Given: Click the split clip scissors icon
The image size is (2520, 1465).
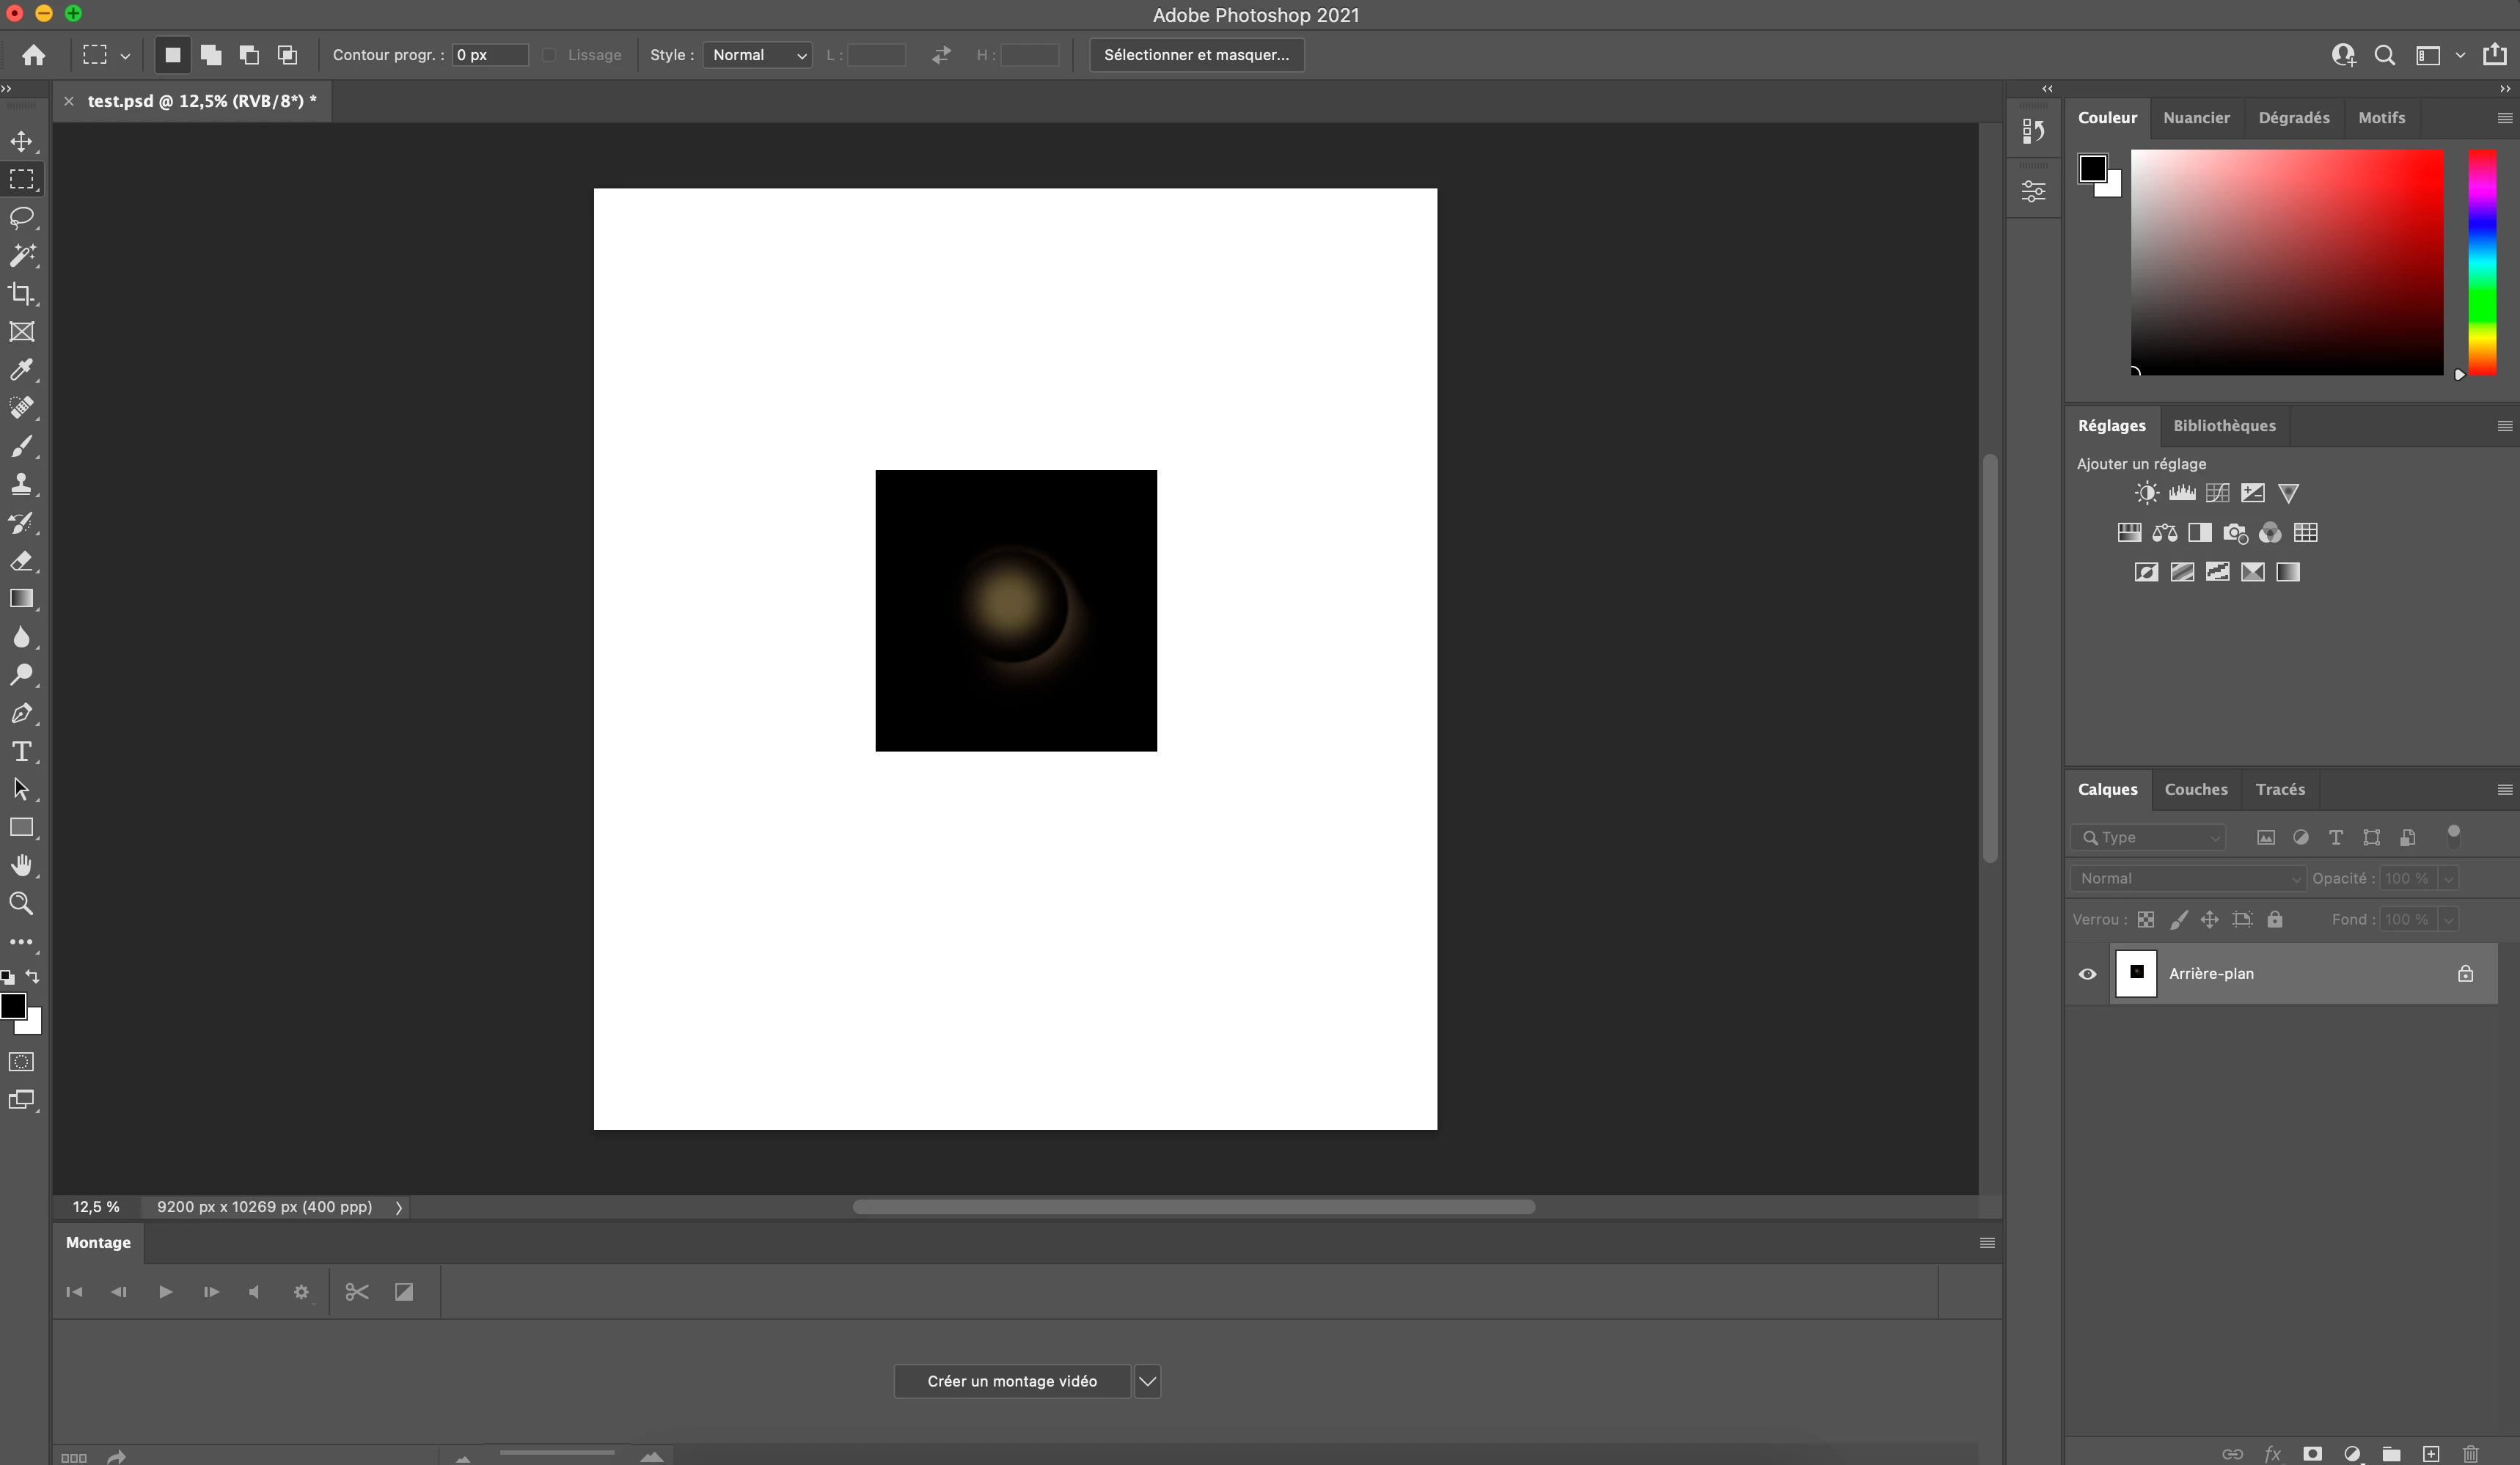Looking at the screenshot, I should point(357,1292).
